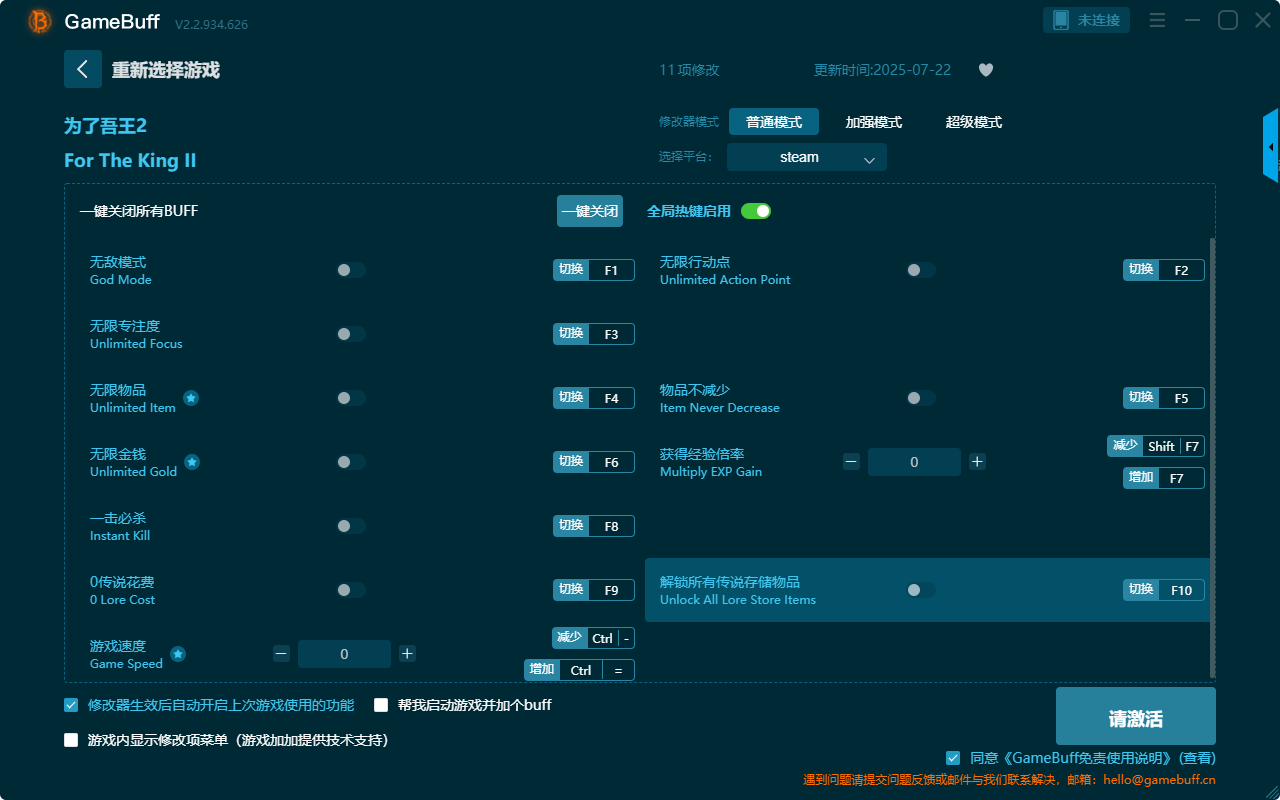Click the V2.2.934.626 version text
1280x800 pixels.
tap(211, 24)
